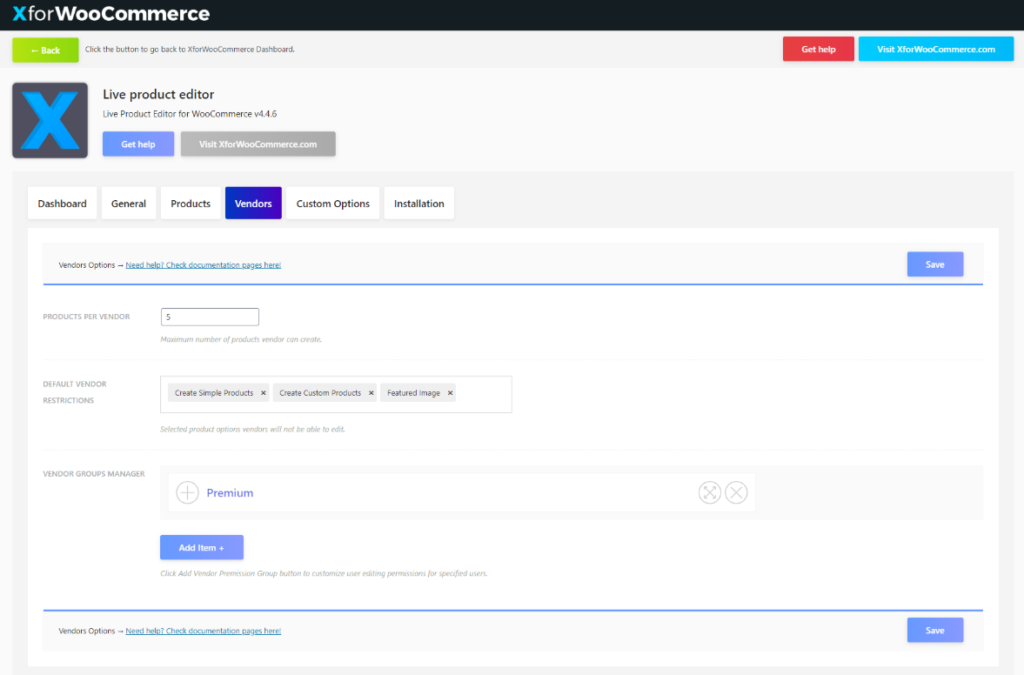Screen dimensions: 1024x675
Task: Click the Products Per Vendor label
Action: (86, 317)
